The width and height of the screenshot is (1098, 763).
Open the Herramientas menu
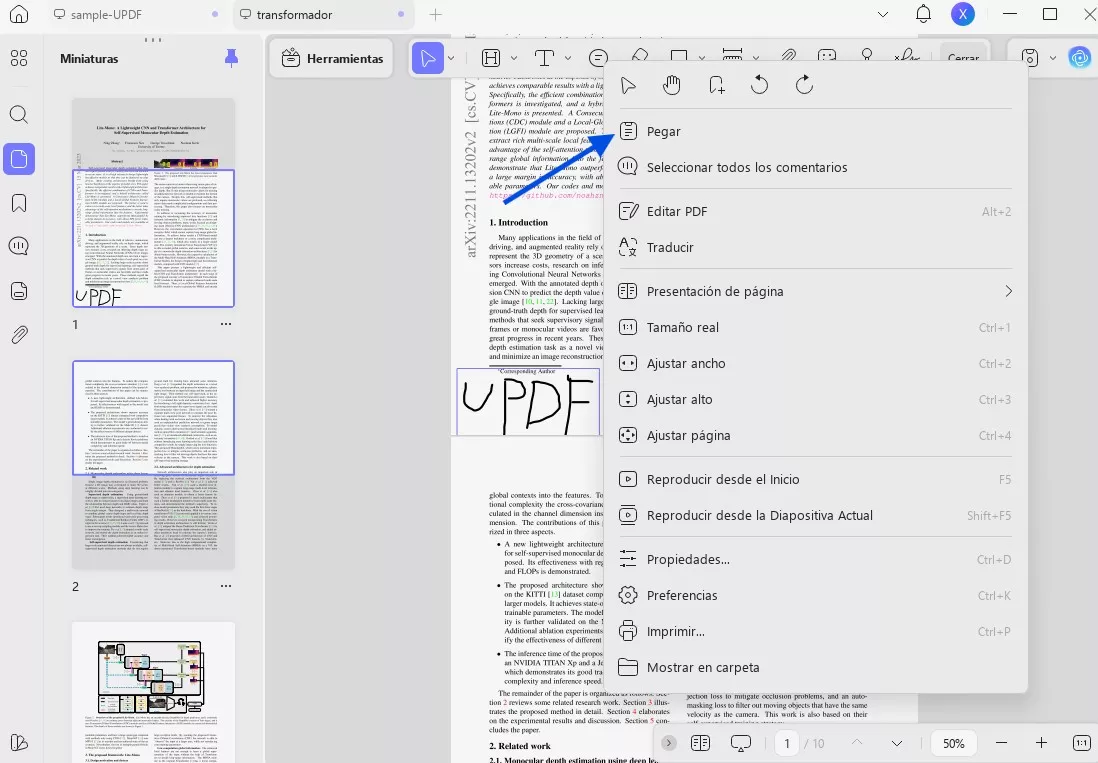333,59
